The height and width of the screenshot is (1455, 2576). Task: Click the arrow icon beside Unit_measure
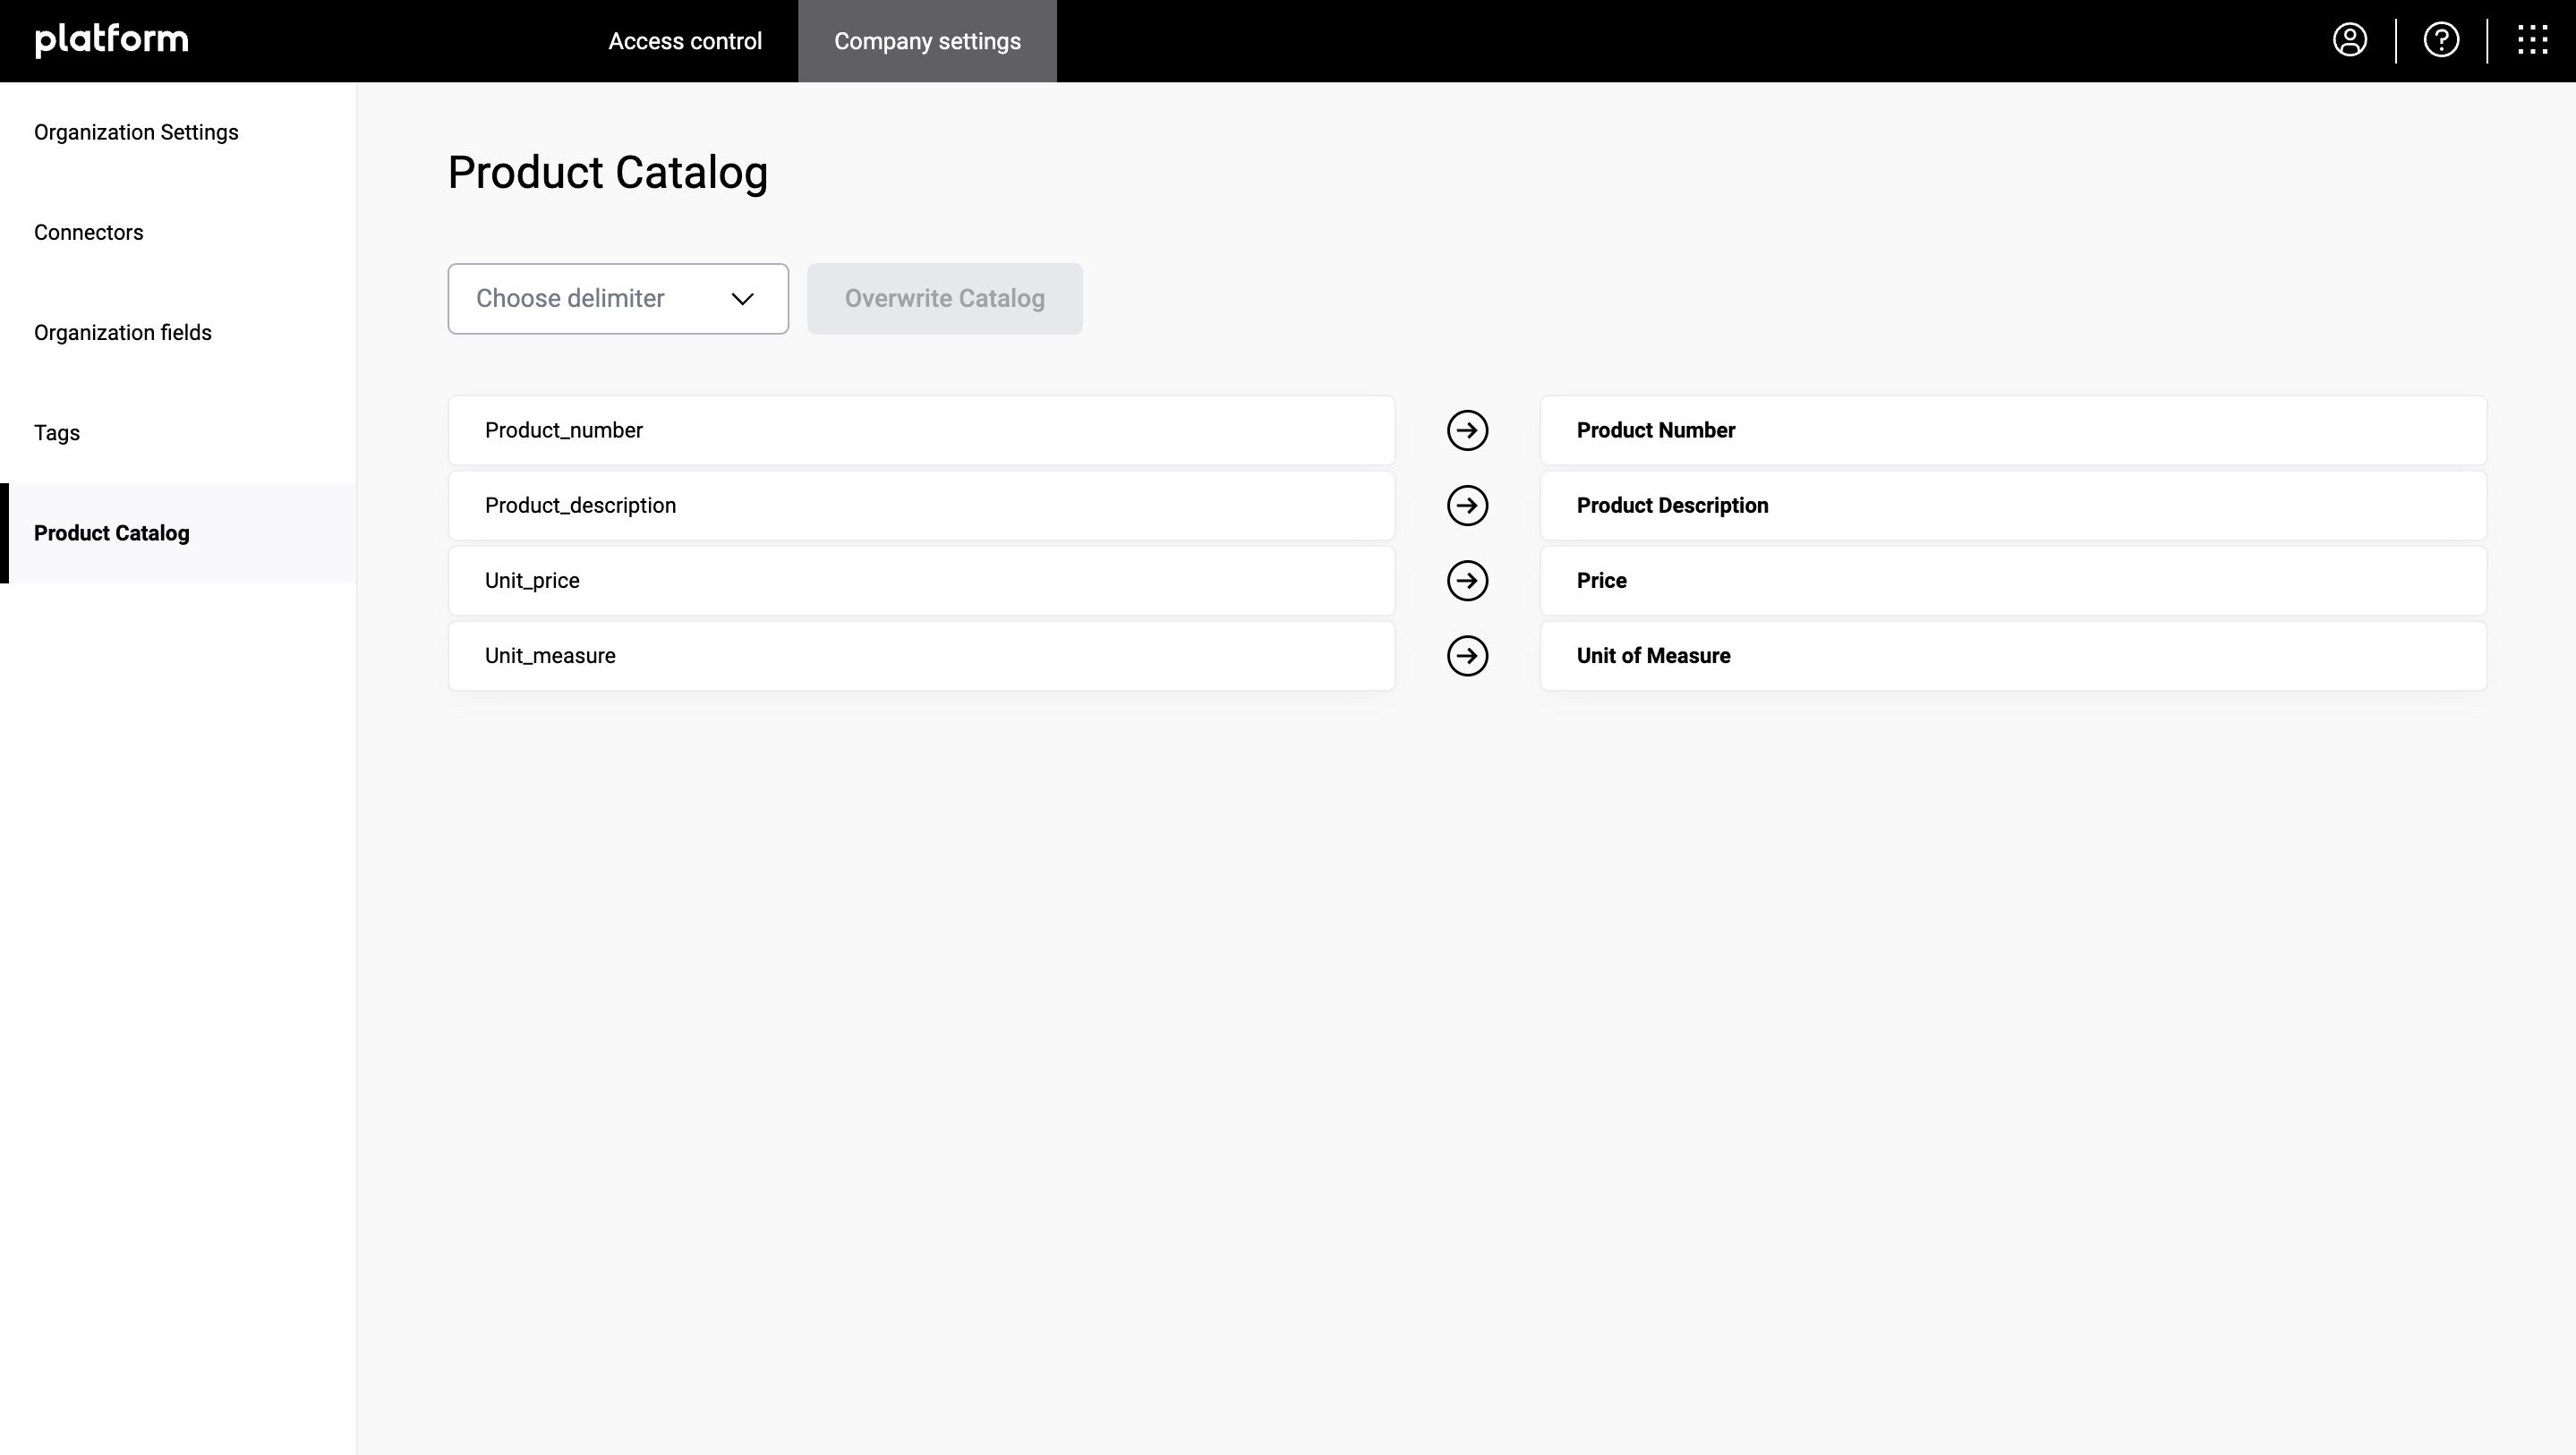click(1467, 656)
